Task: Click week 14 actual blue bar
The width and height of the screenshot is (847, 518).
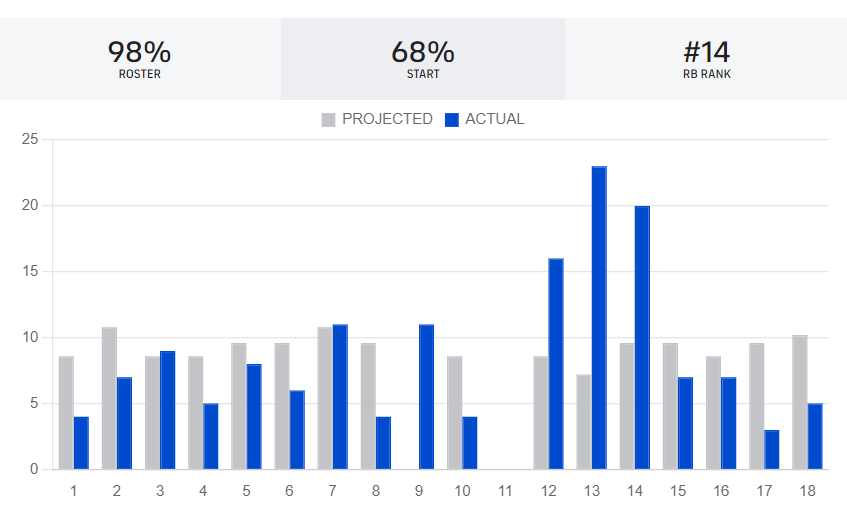Action: tap(642, 338)
